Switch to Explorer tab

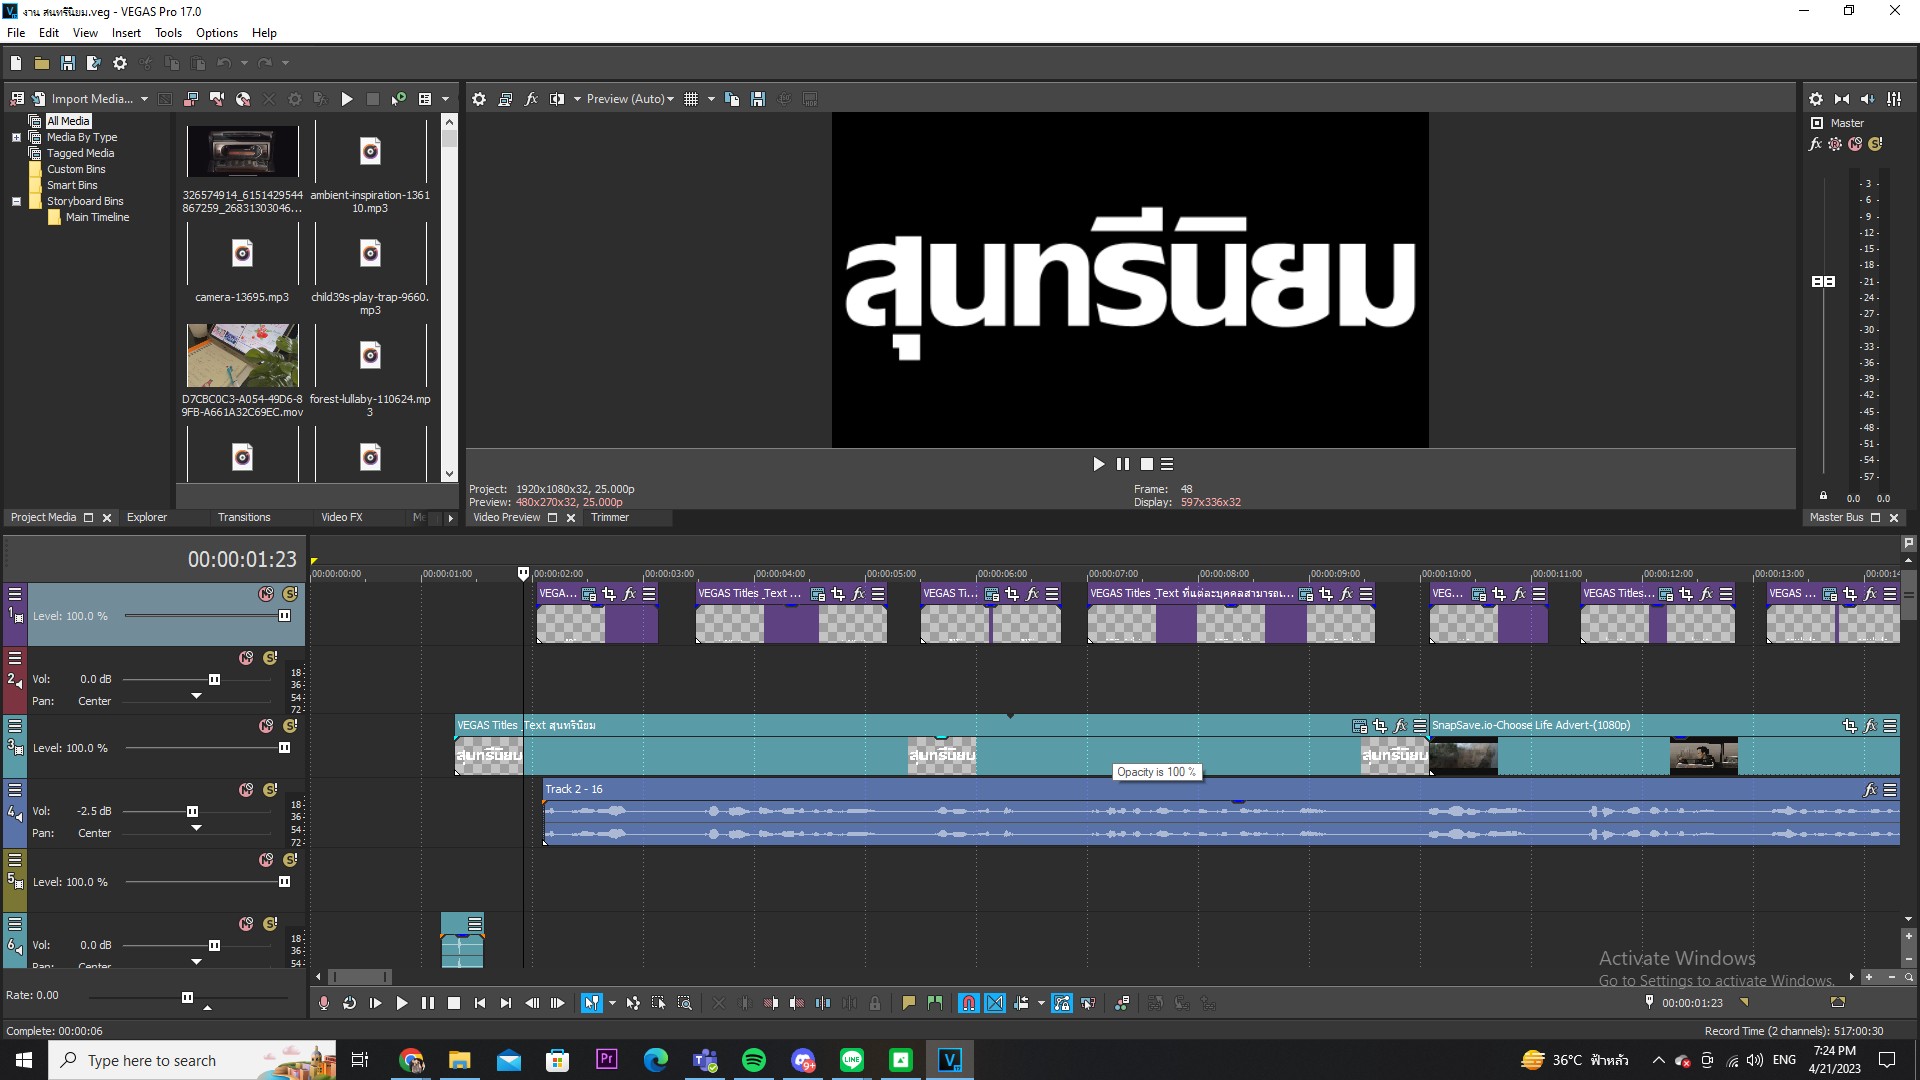[147, 518]
